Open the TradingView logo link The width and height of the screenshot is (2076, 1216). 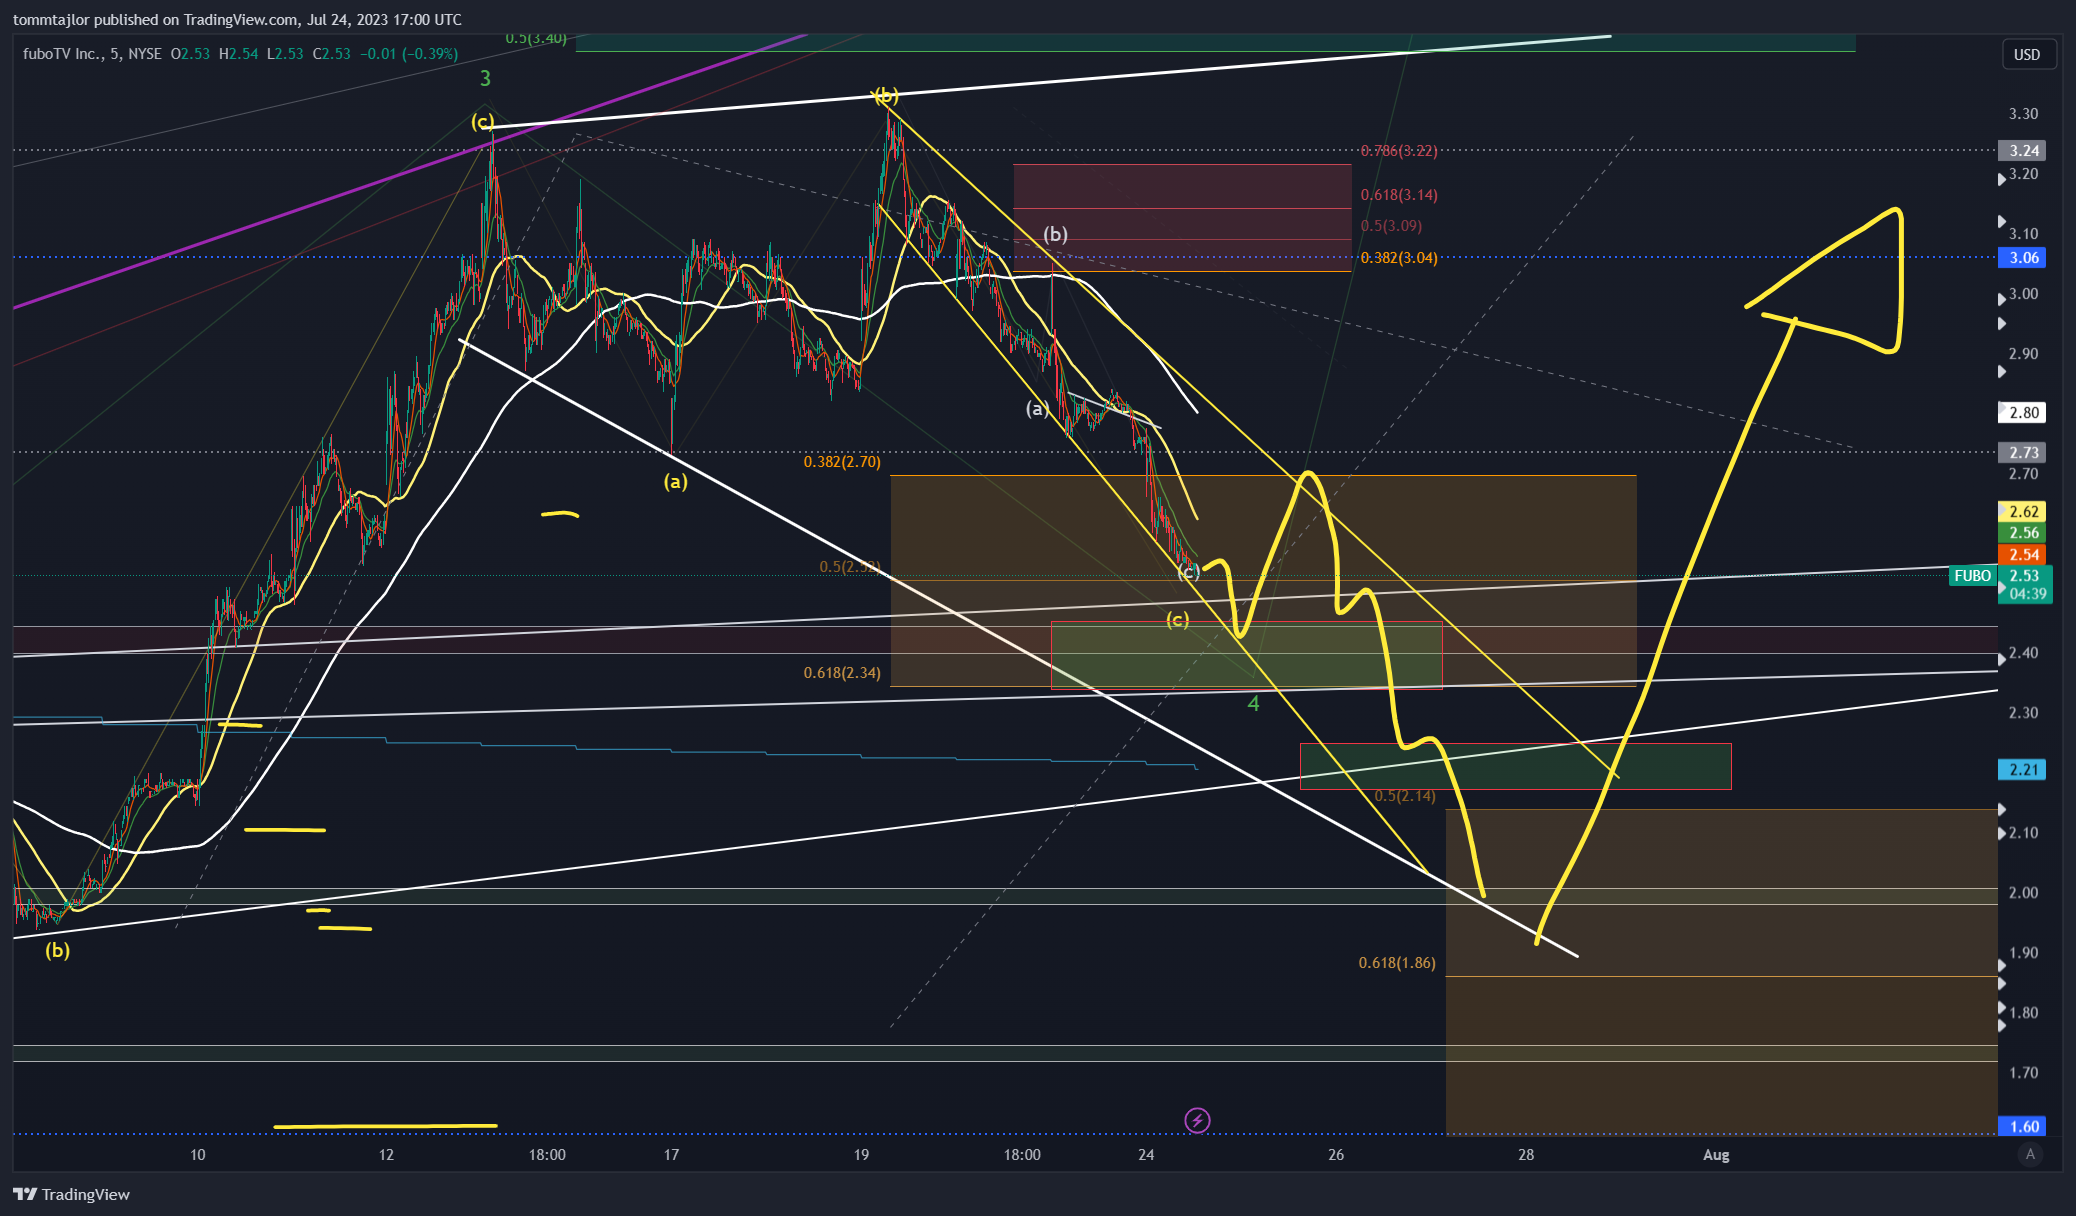coord(72,1194)
